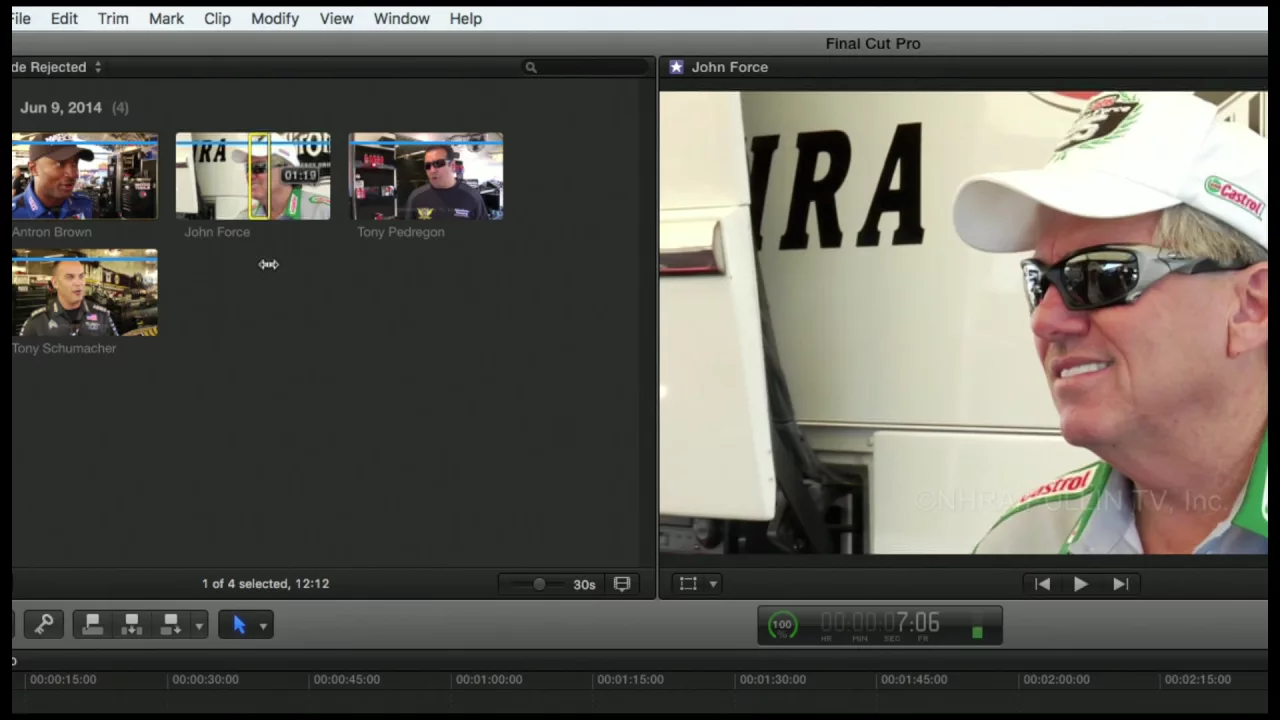The image size is (1280, 720).
Task: Click the browser search magnifier icon
Action: tap(531, 67)
